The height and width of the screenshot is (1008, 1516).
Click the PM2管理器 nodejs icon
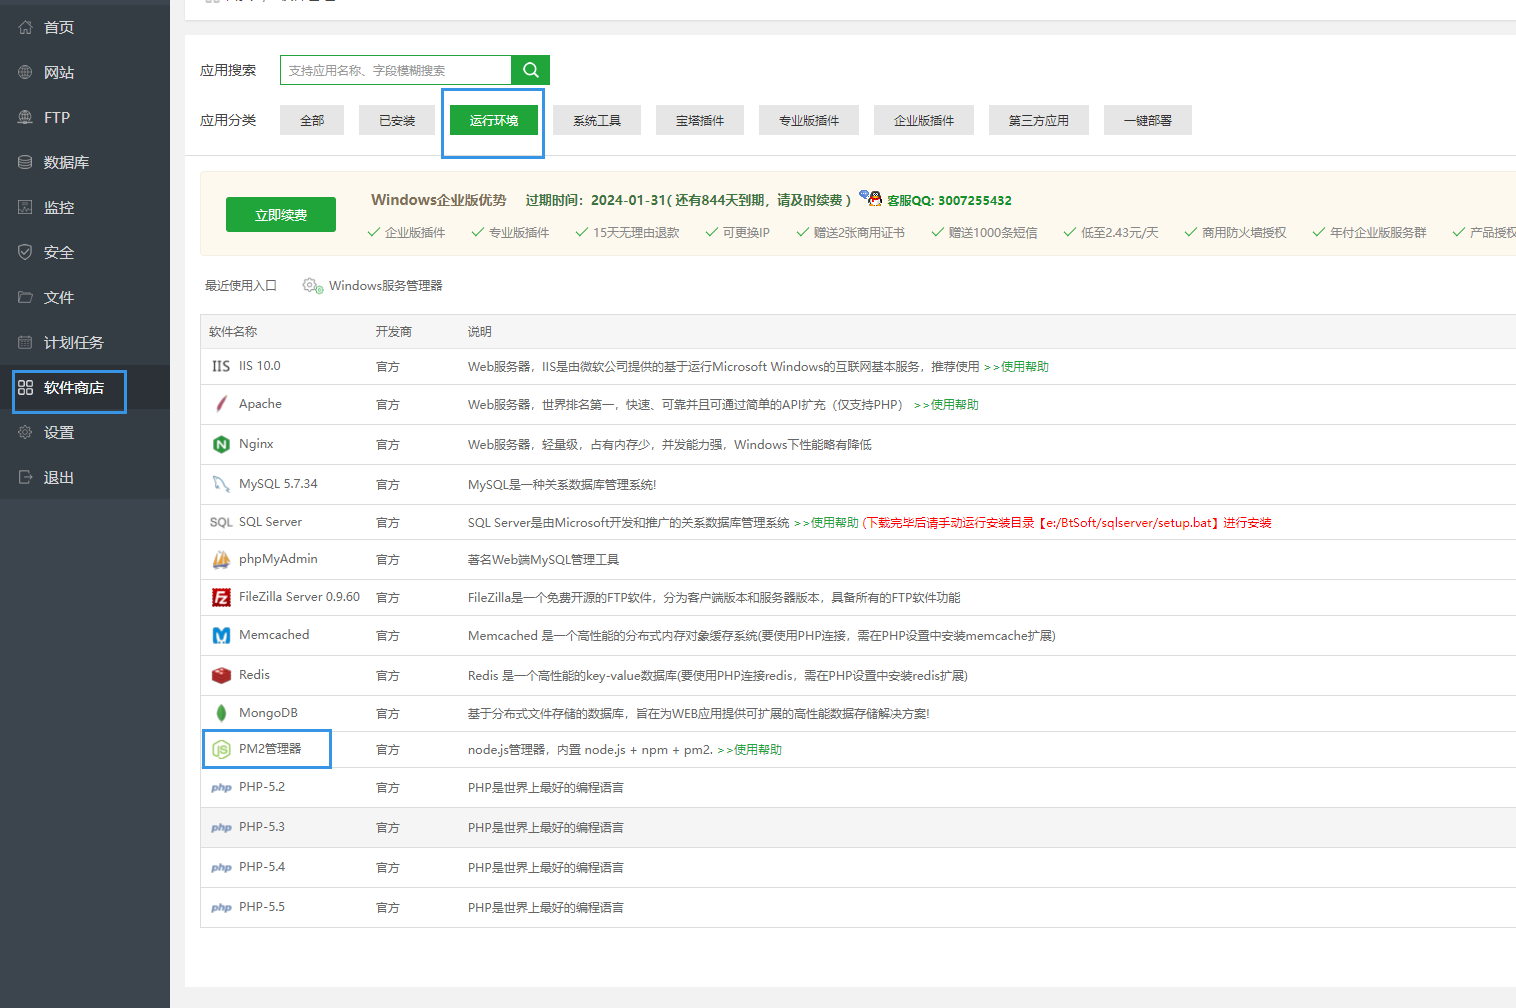pos(221,749)
